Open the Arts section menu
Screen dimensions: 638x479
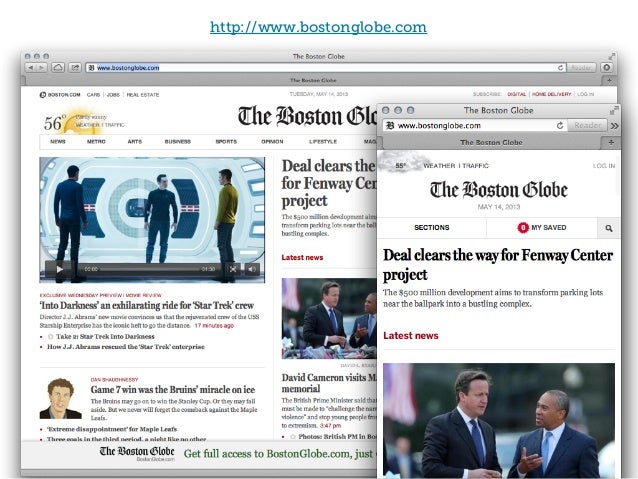[x=135, y=142]
